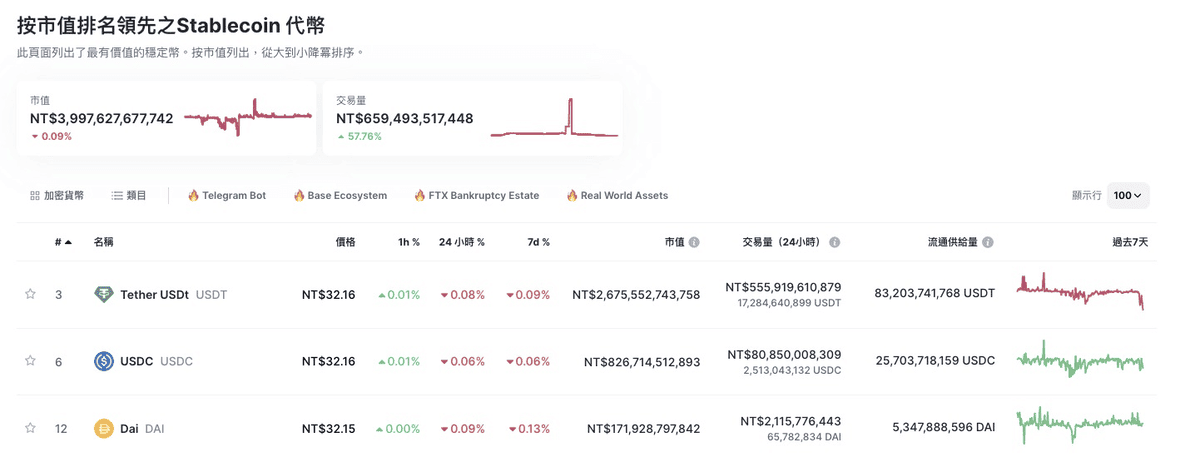Select the Telegram Bot category tab
Viewport: 1200px width, 462px height.
pos(227,196)
